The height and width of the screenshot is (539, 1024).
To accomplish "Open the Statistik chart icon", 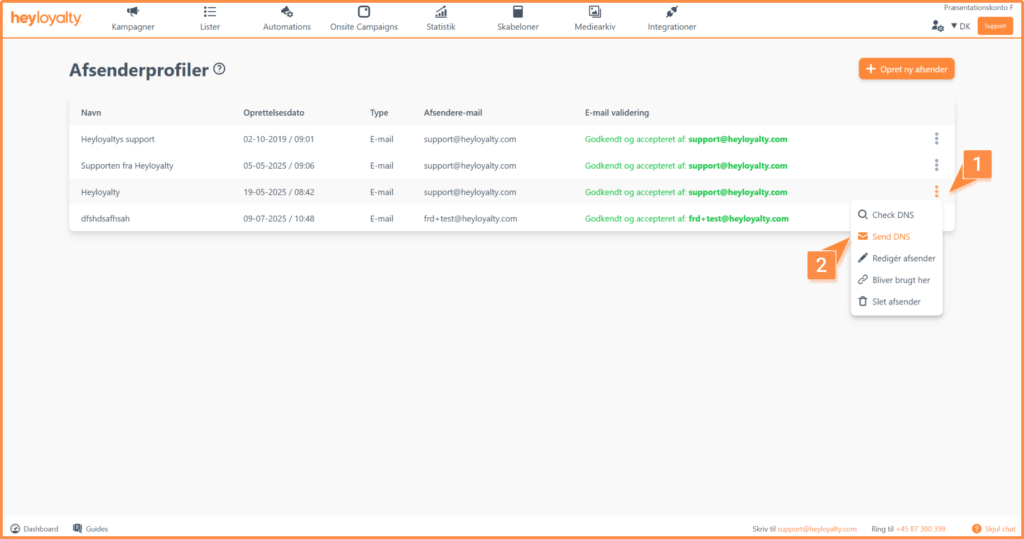I will click(441, 12).
